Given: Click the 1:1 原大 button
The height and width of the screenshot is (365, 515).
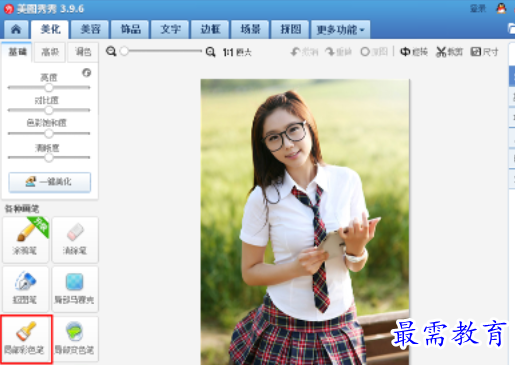Looking at the screenshot, I should coord(237,52).
